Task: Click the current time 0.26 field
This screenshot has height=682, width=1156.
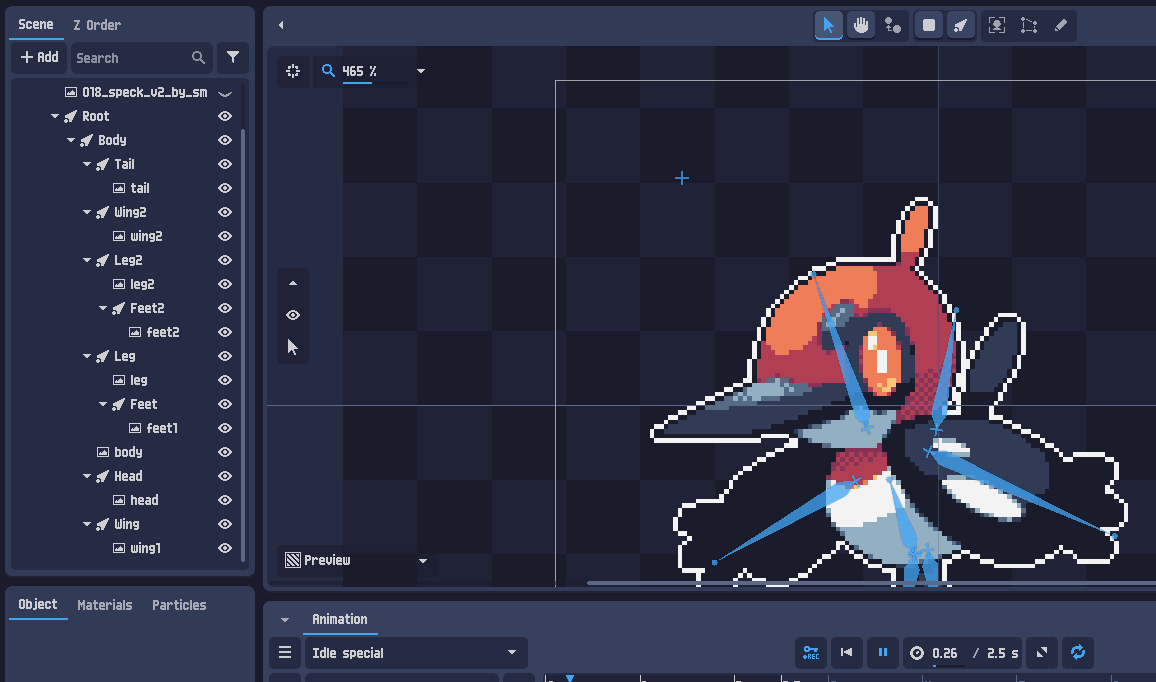Action: click(944, 653)
